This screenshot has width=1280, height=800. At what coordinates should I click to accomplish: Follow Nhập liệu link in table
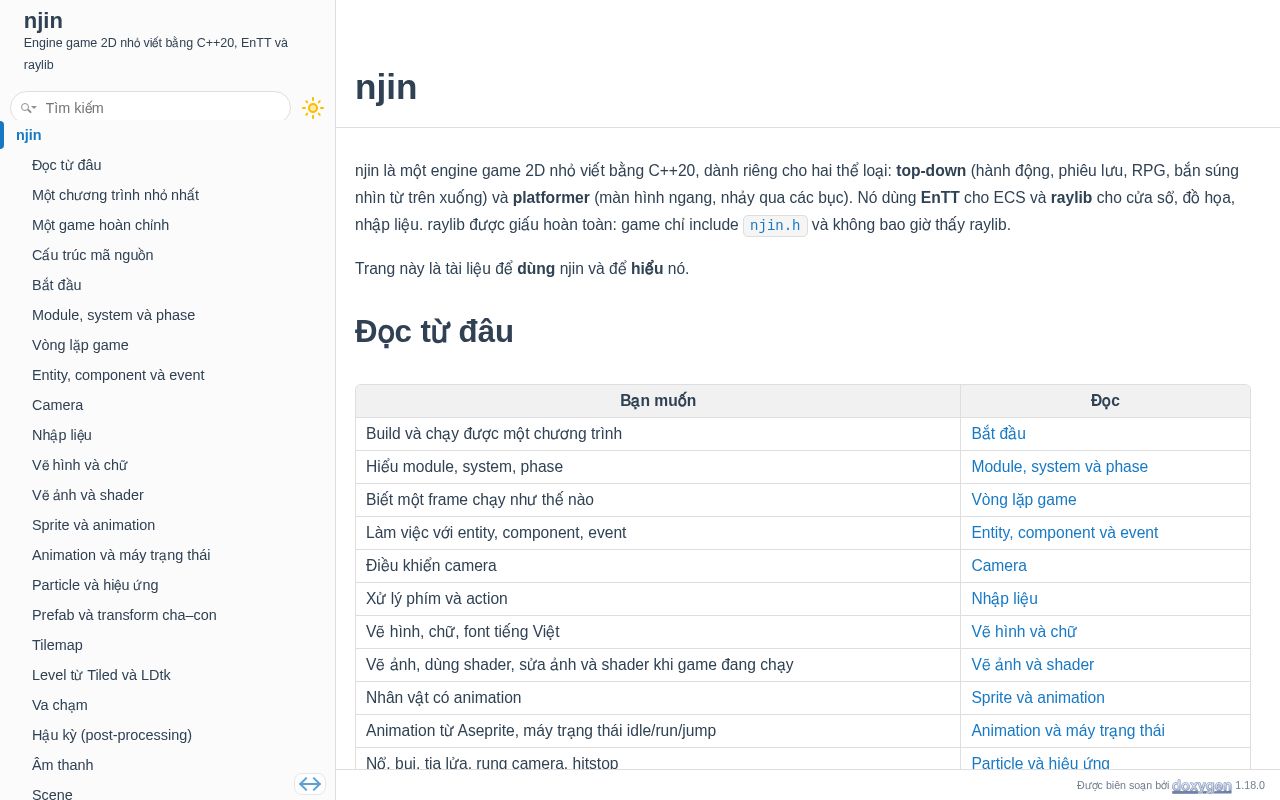point(1005,599)
